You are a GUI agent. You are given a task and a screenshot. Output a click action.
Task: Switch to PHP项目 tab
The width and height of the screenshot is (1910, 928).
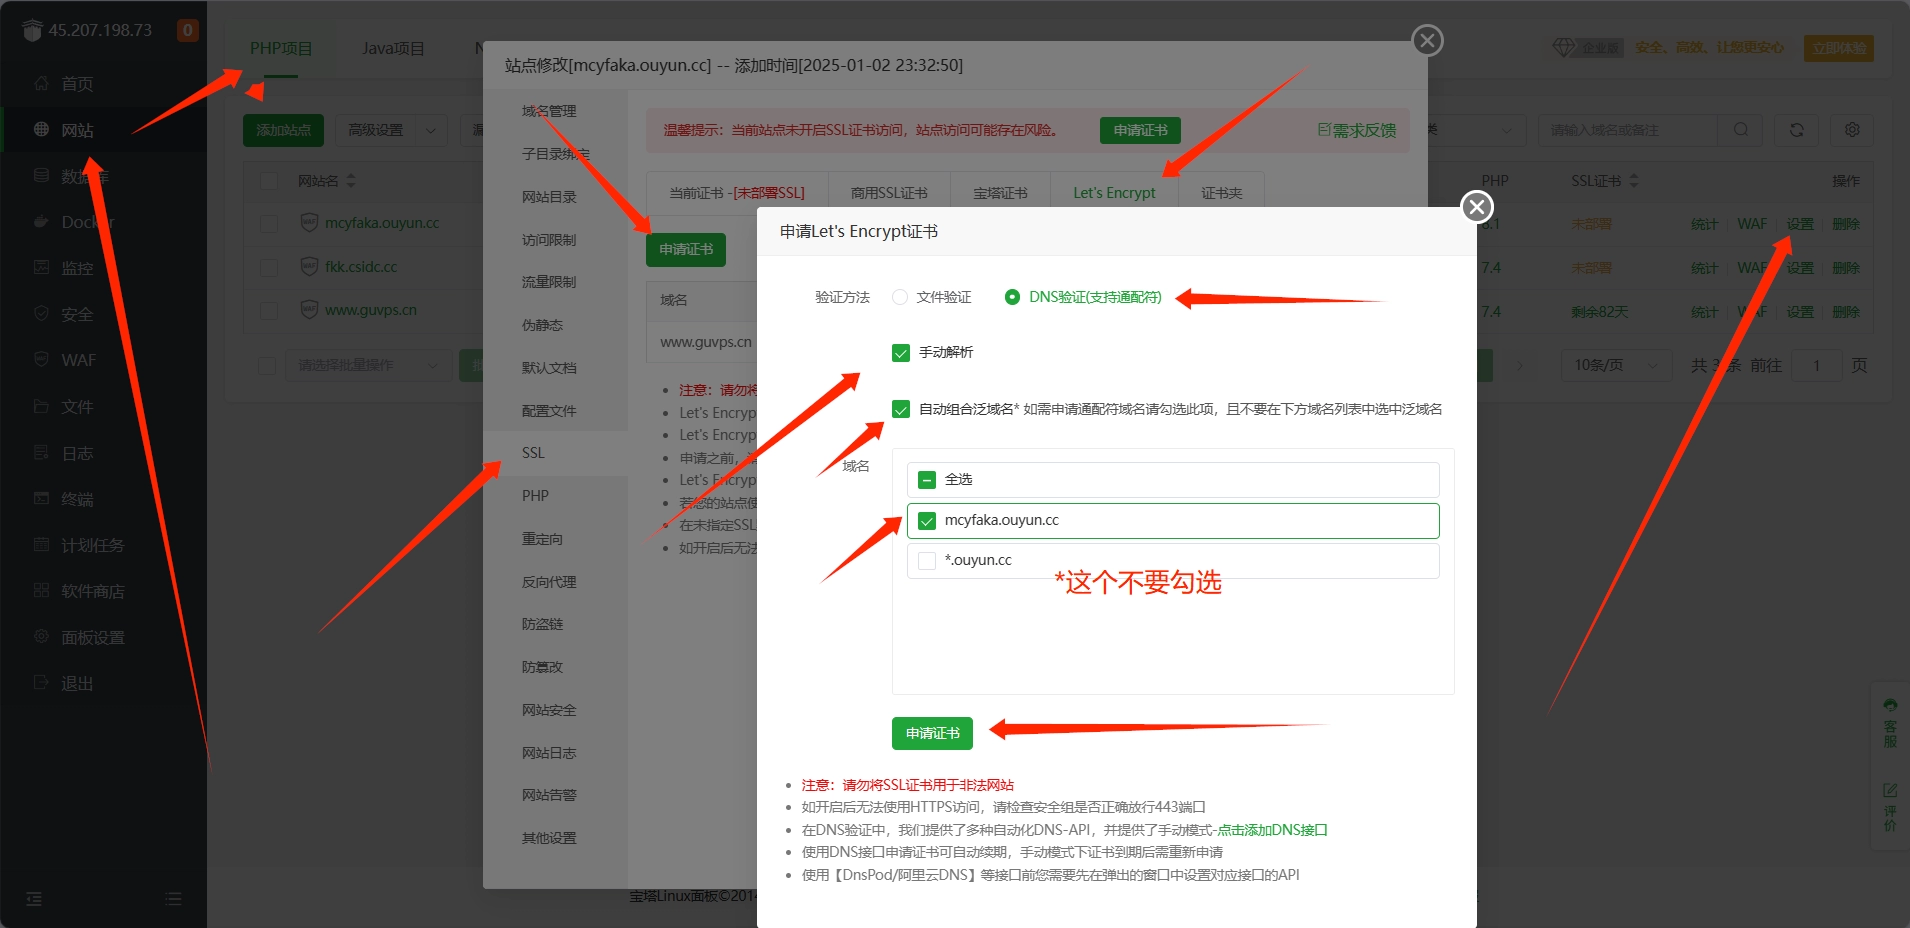[281, 48]
